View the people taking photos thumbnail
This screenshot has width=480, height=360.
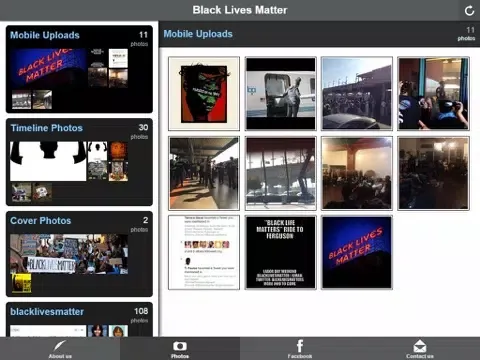[x=433, y=93]
